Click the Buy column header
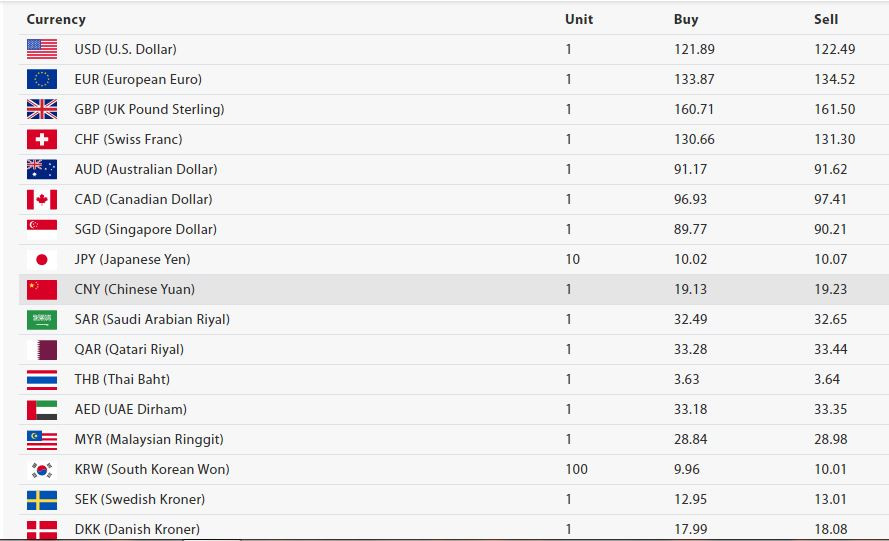This screenshot has width=889, height=541. click(x=686, y=19)
